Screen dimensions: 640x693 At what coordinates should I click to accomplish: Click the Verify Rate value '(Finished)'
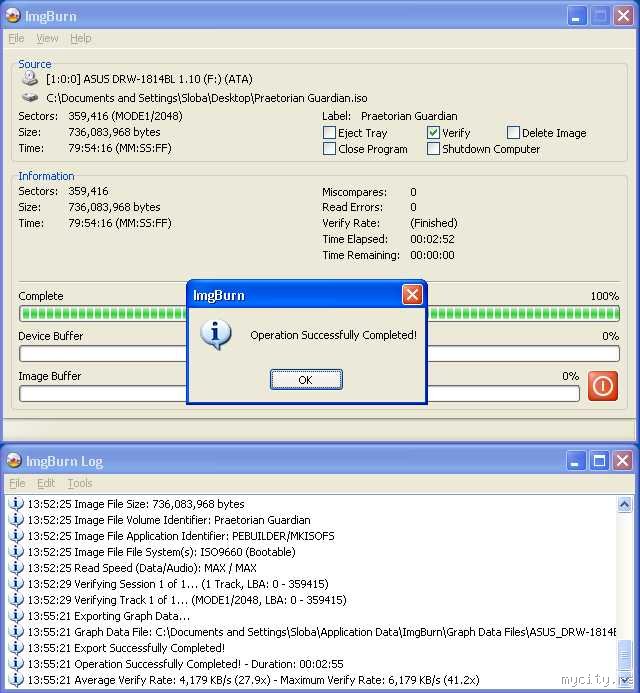[434, 223]
